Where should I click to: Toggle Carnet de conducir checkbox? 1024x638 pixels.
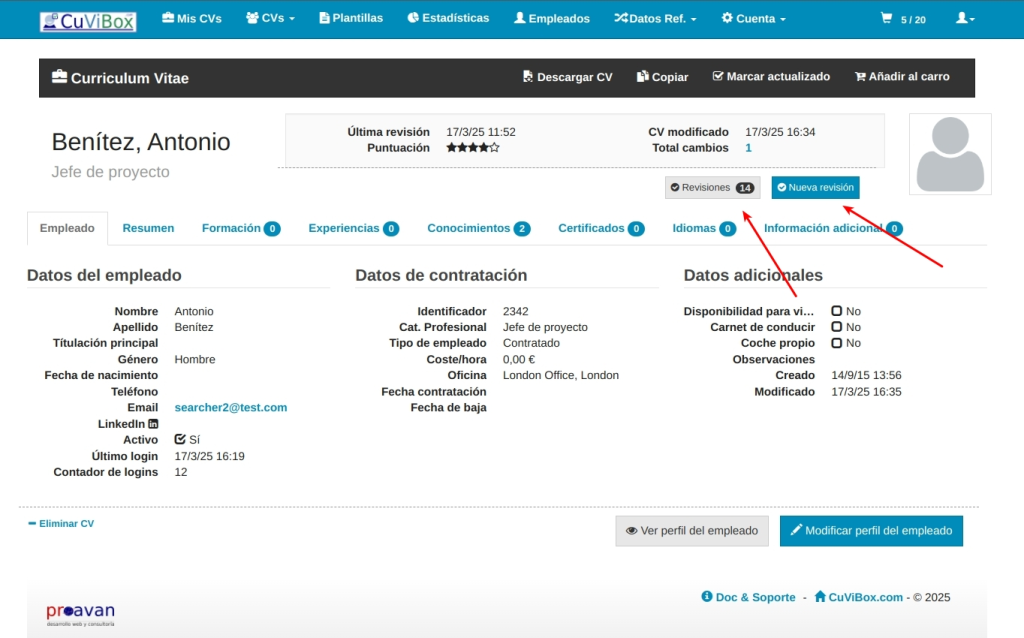pyautogui.click(x=837, y=327)
